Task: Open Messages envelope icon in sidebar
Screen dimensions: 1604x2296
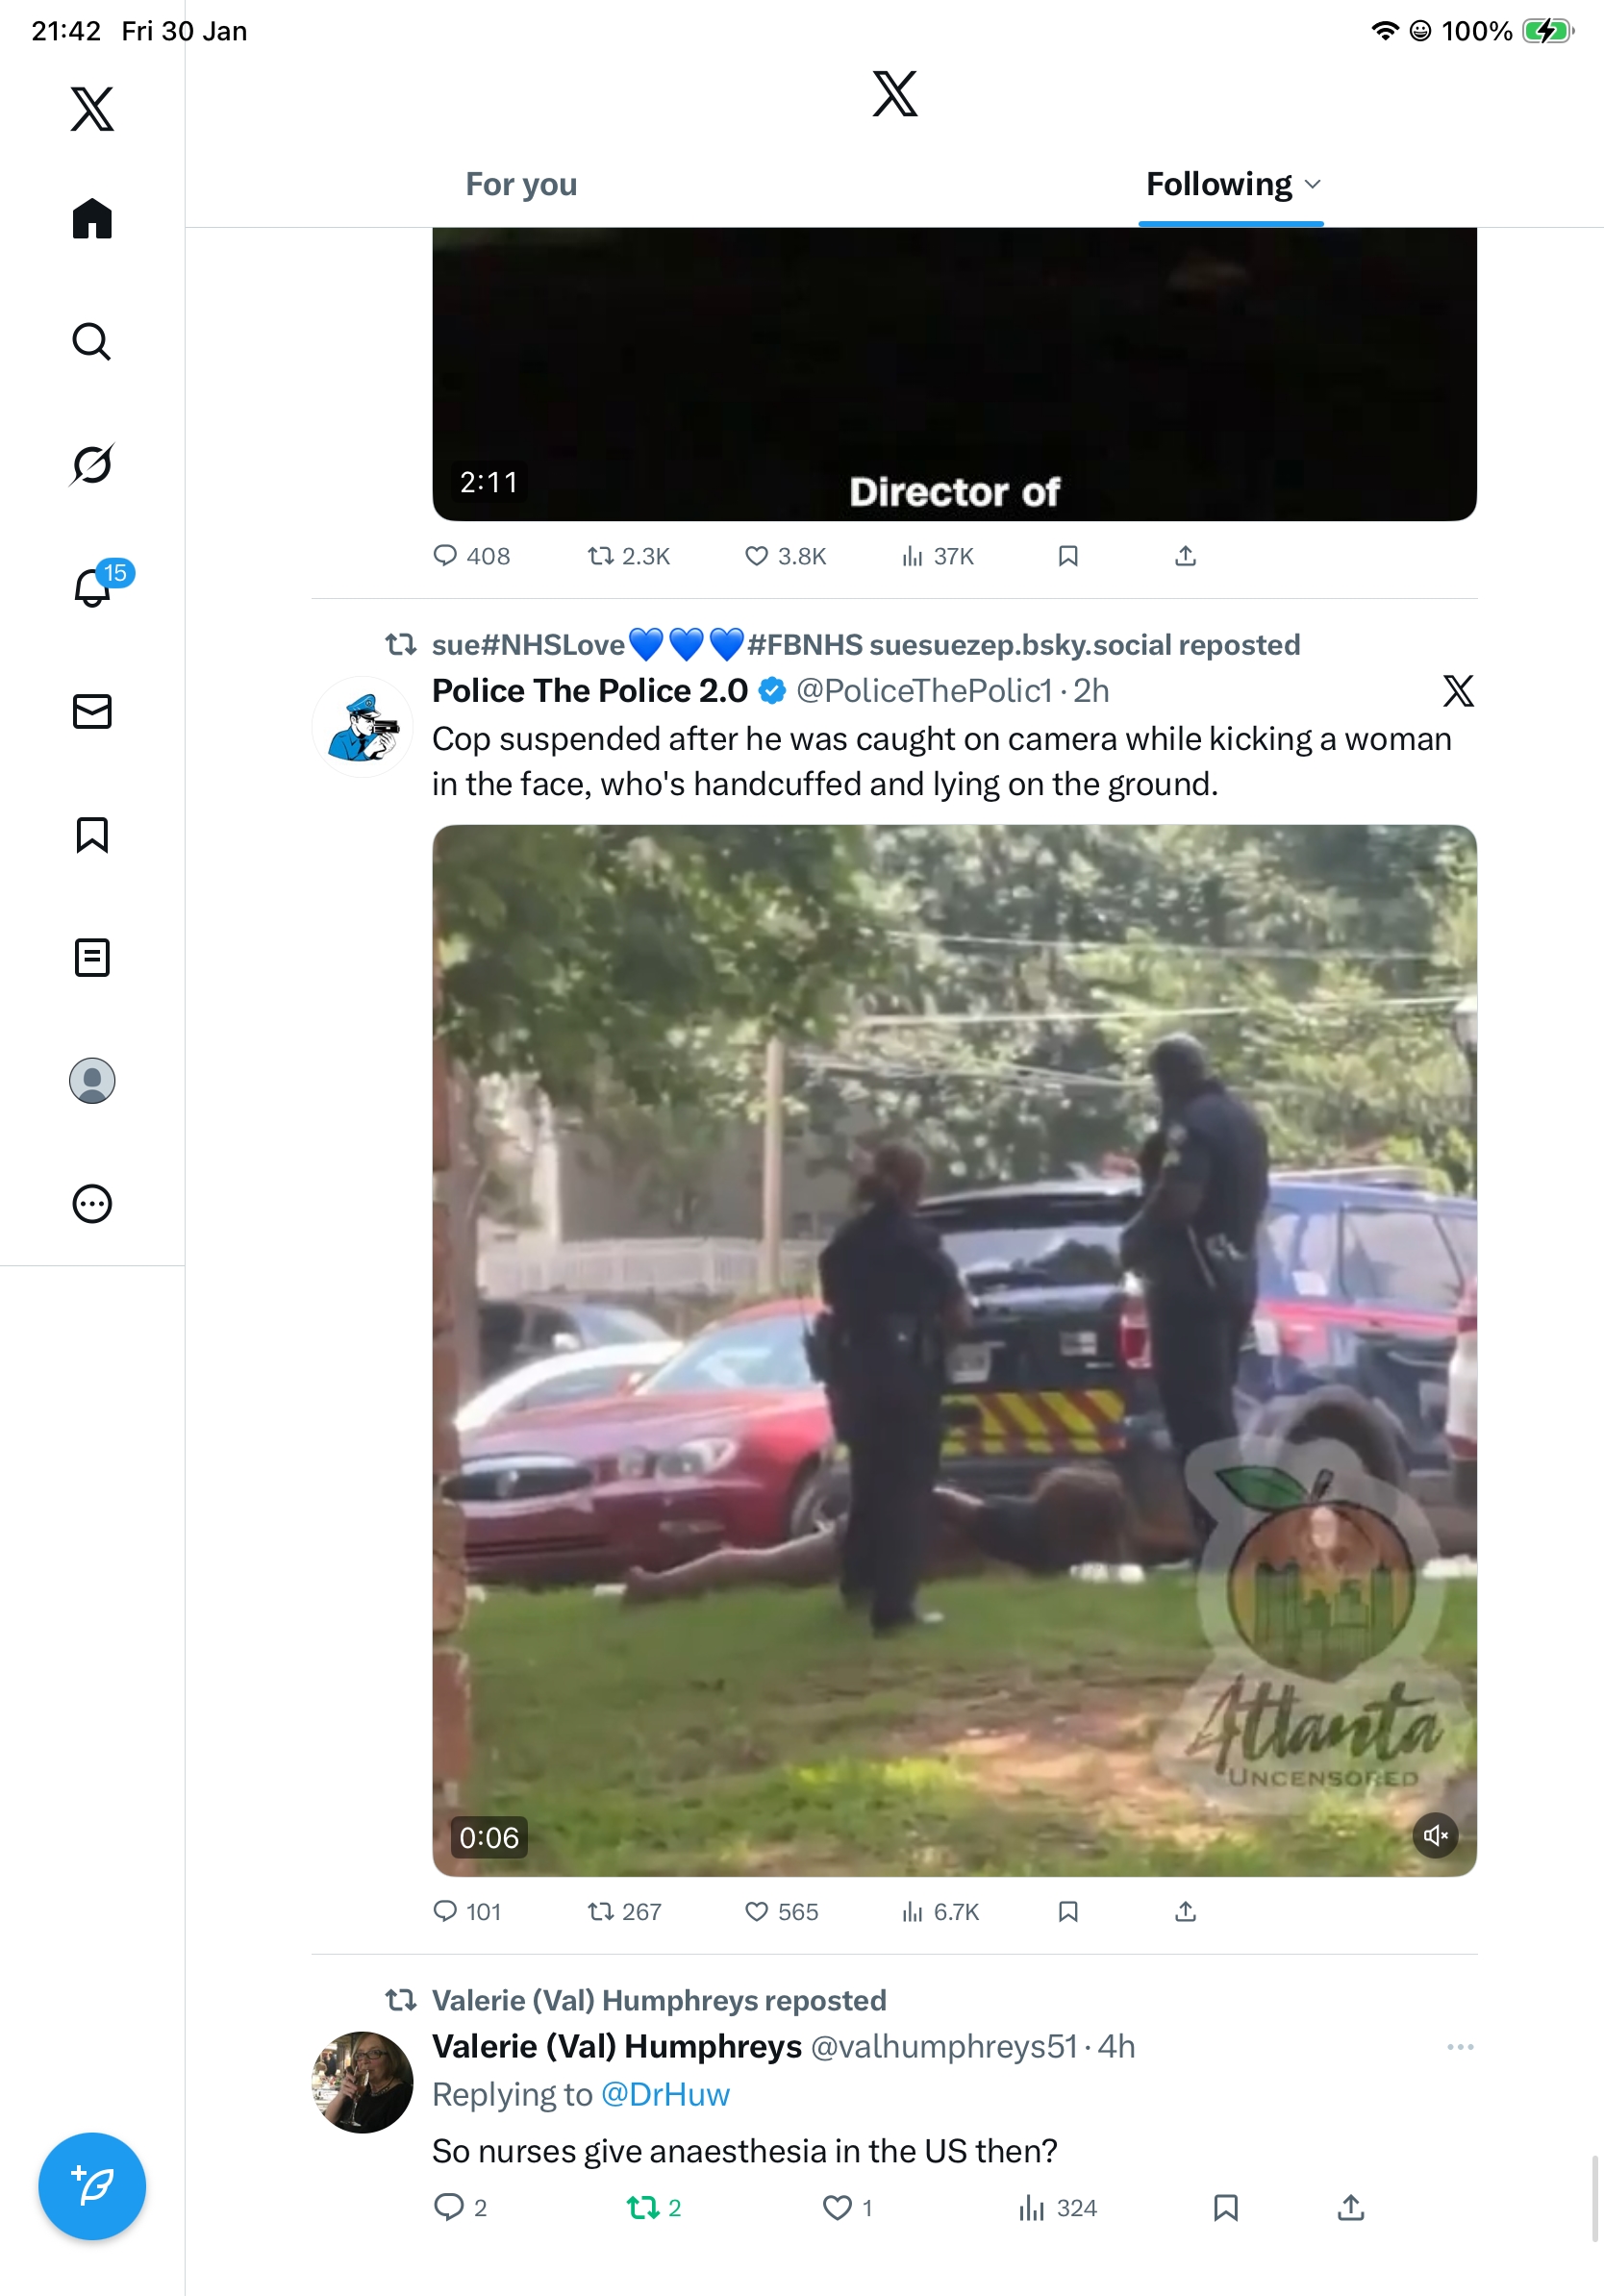Action: click(92, 711)
